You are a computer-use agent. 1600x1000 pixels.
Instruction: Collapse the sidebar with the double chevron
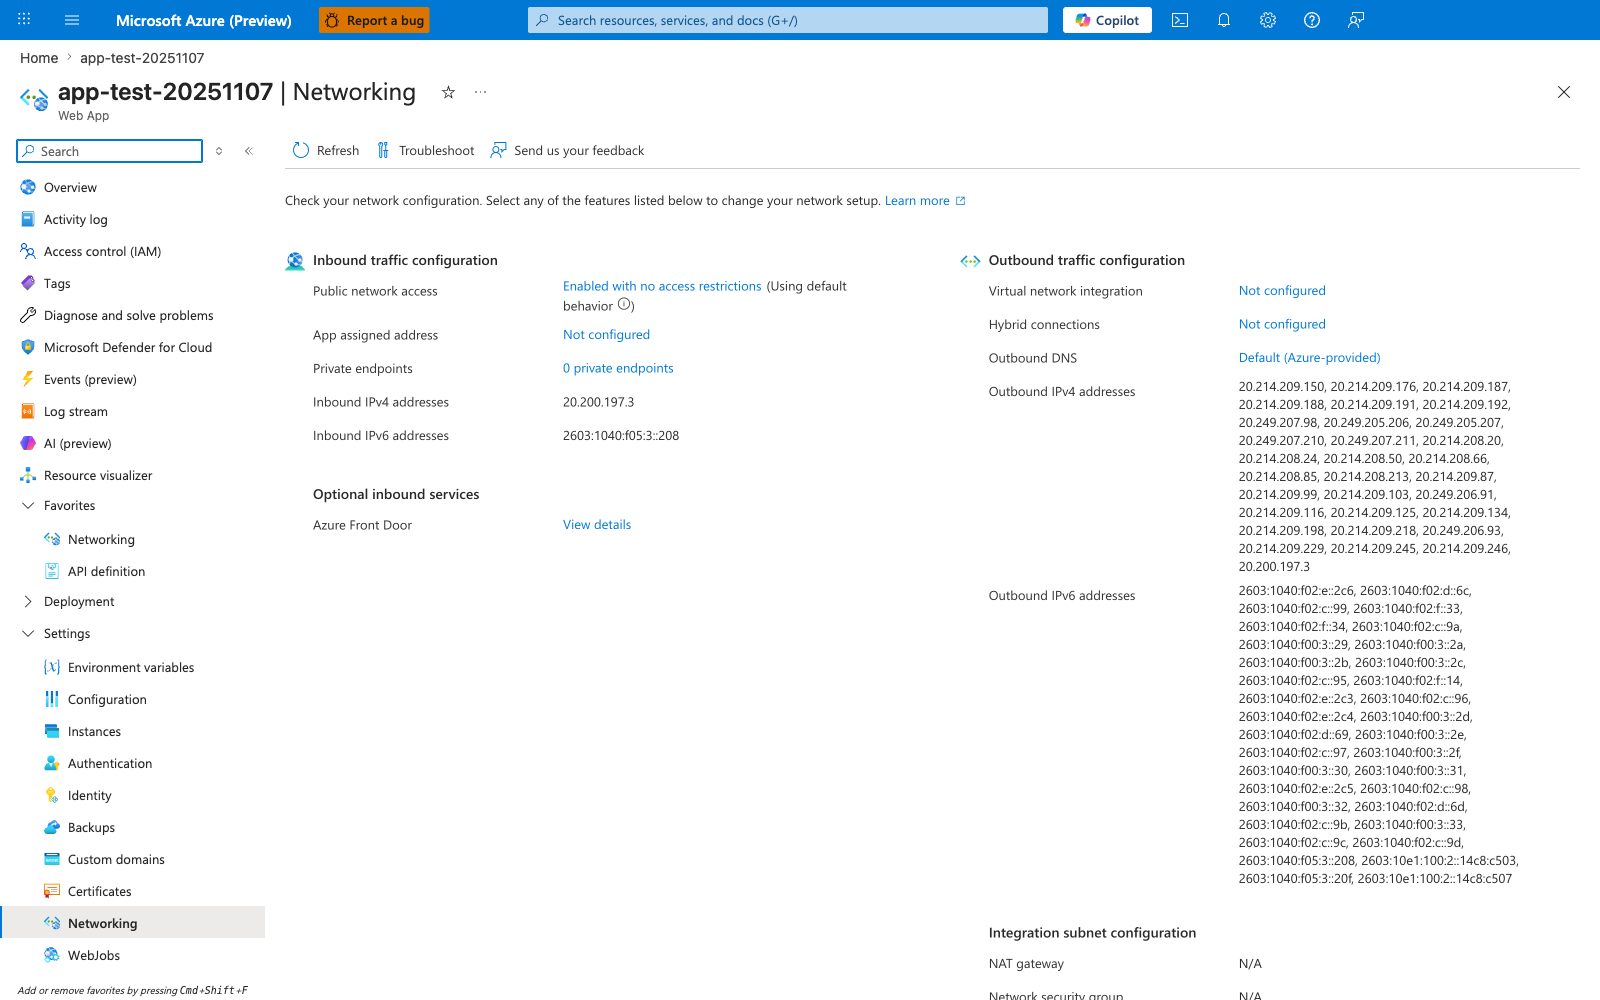click(249, 151)
